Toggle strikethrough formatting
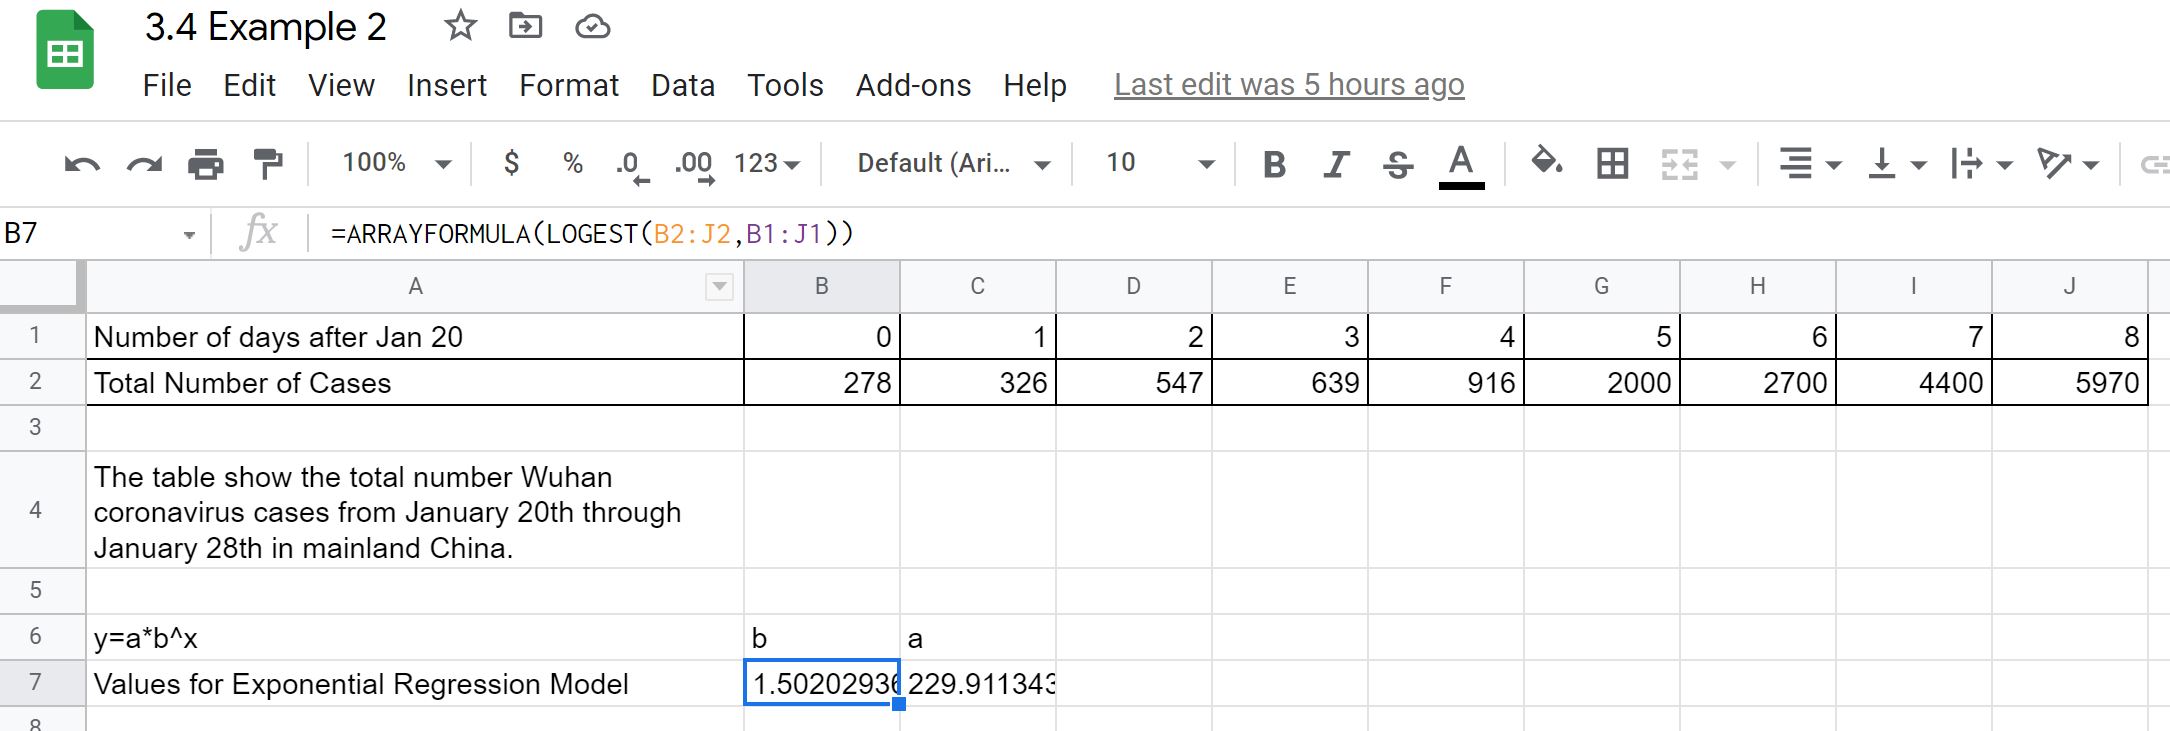 point(1398,164)
